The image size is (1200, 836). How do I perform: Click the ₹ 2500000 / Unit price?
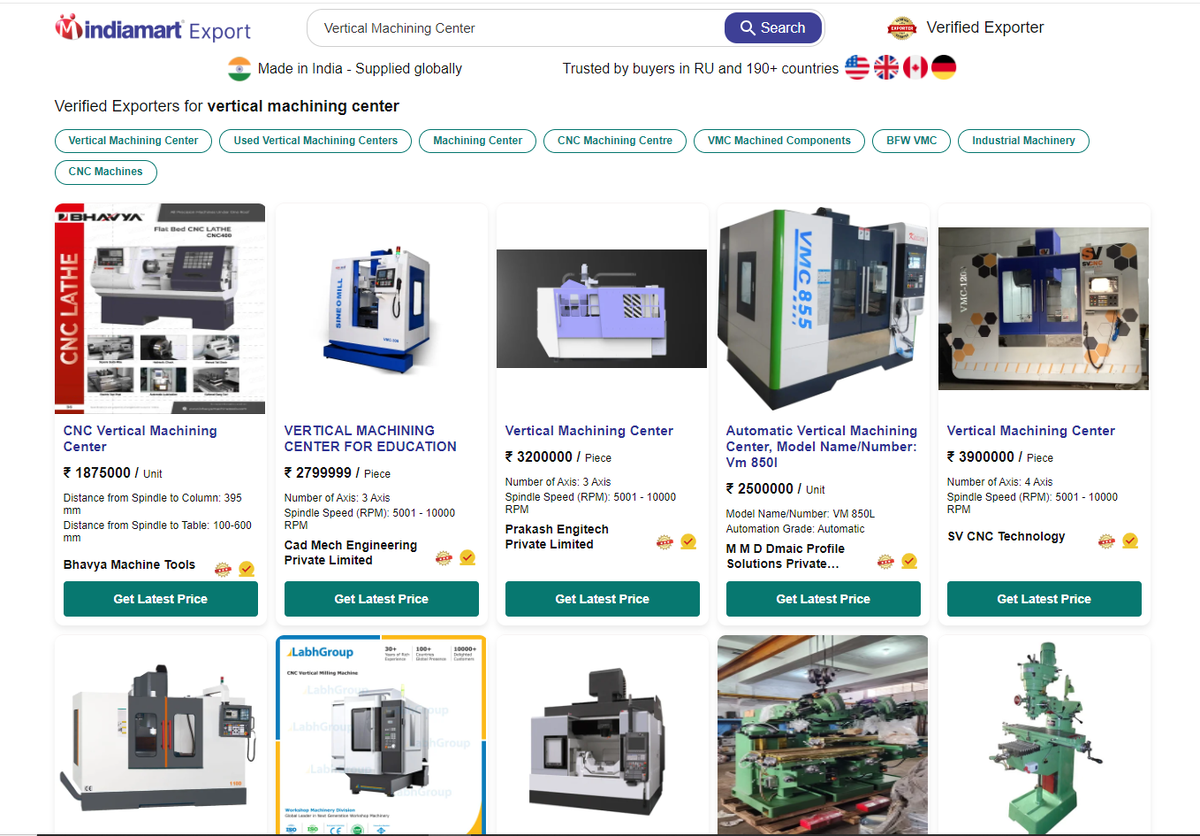776,489
